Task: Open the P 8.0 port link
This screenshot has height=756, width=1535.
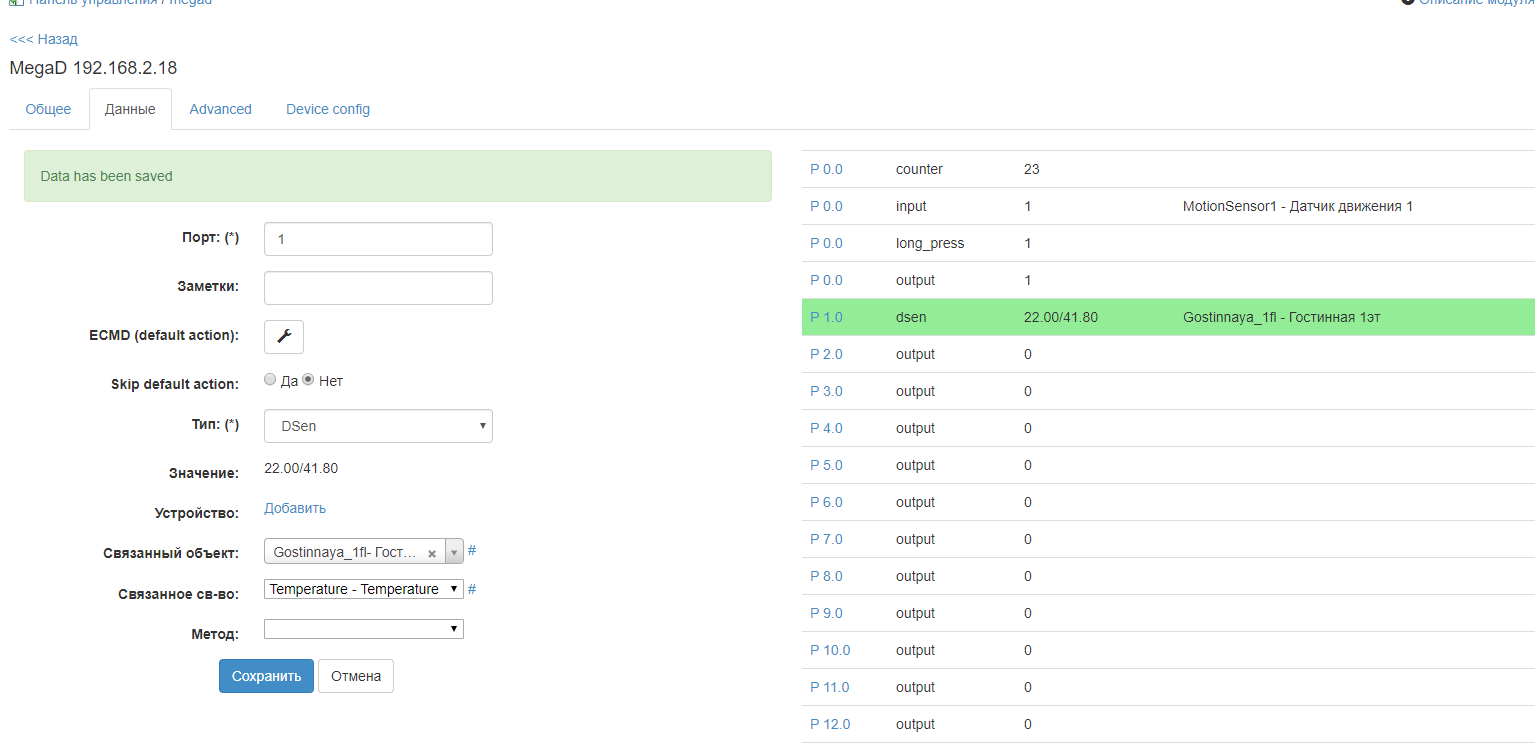Action: click(x=826, y=576)
